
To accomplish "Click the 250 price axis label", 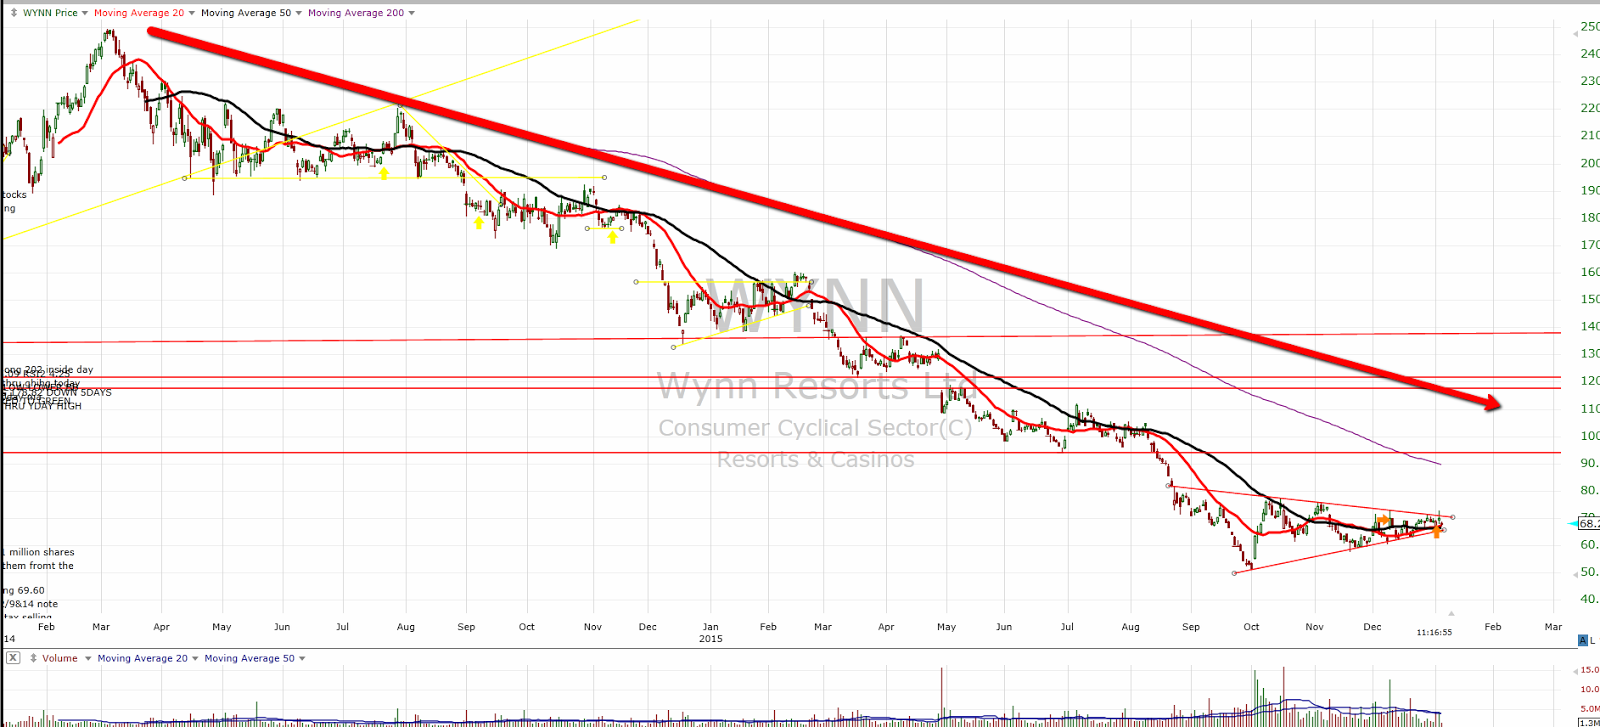I will (x=1590, y=27).
